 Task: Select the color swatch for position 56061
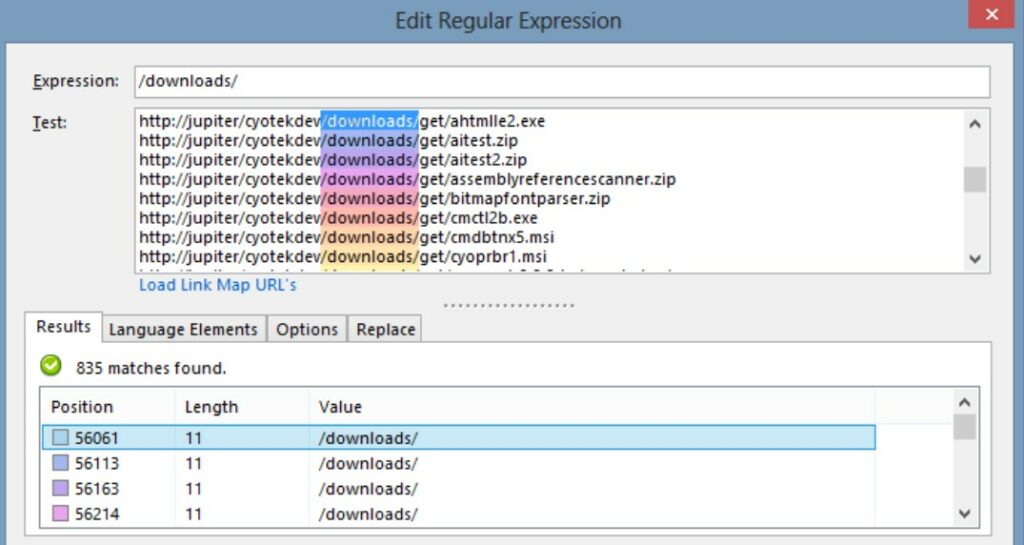point(60,438)
